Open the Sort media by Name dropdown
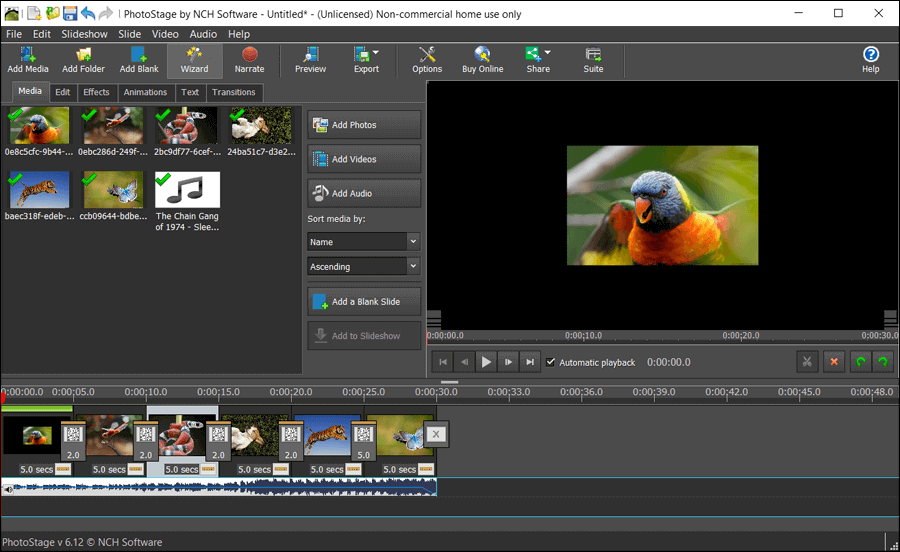The image size is (900, 552). pos(363,242)
